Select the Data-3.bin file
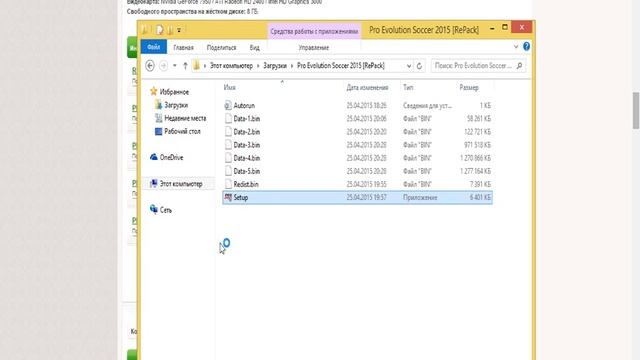Screen dimensions: 640x360 pyautogui.click(x=247, y=144)
